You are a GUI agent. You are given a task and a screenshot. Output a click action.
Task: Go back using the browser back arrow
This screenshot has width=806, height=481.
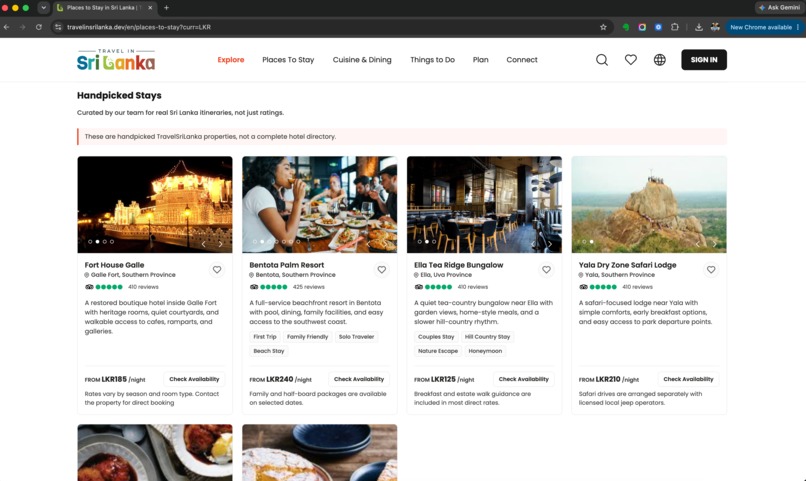click(7, 27)
